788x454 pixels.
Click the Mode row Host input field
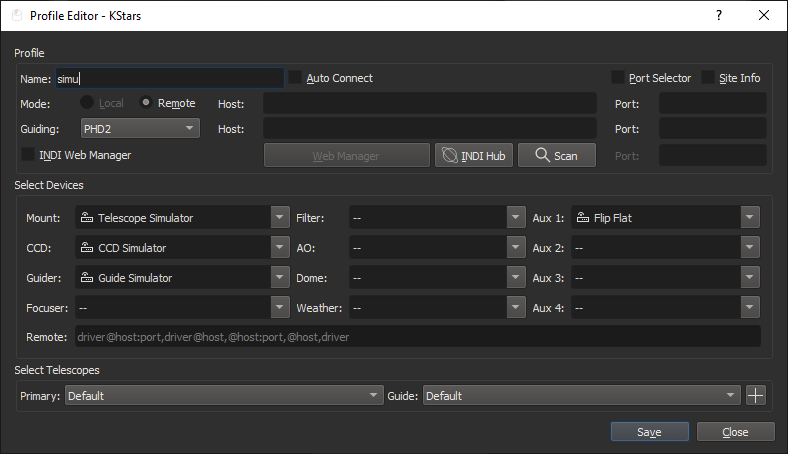(430, 103)
